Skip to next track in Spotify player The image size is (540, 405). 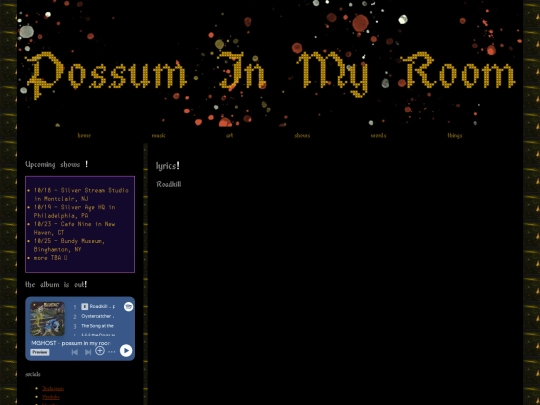pyautogui.click(x=88, y=352)
